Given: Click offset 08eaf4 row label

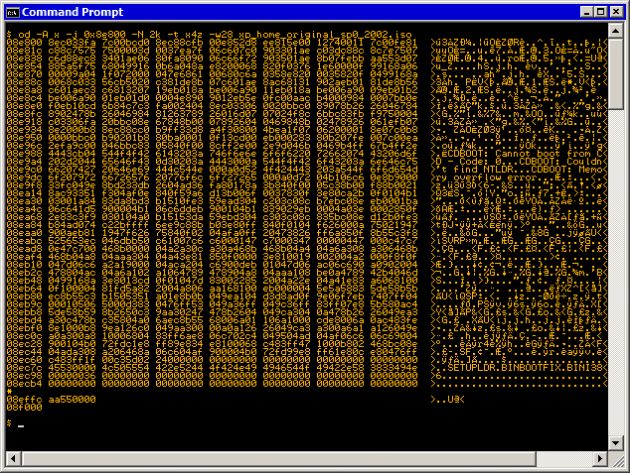Looking at the screenshot, I should click(x=24, y=256).
